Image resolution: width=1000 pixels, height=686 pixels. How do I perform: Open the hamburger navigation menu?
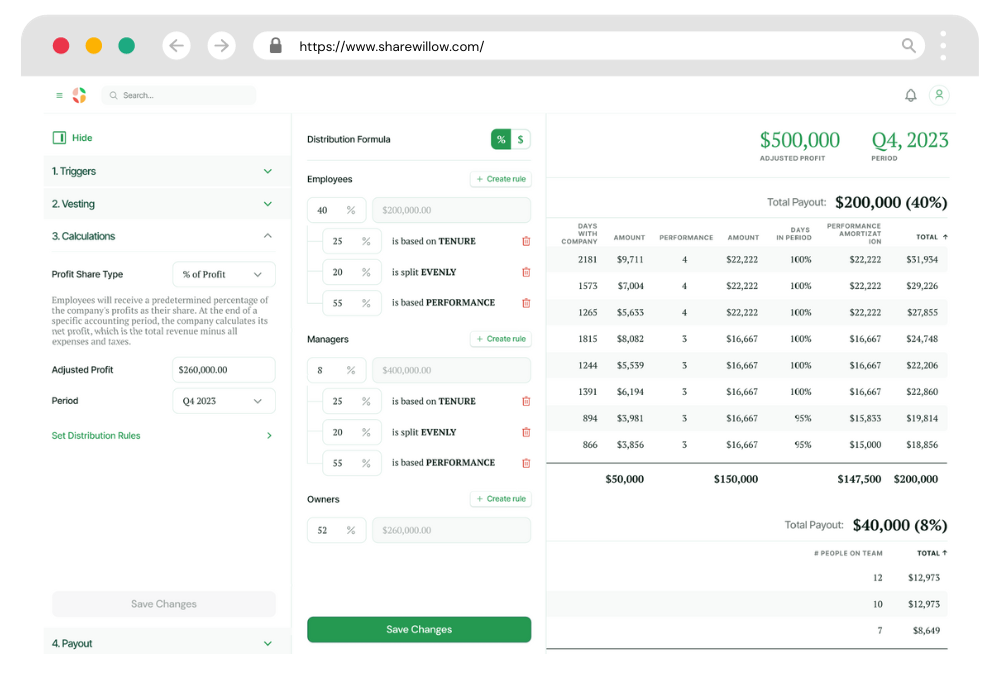click(x=59, y=94)
